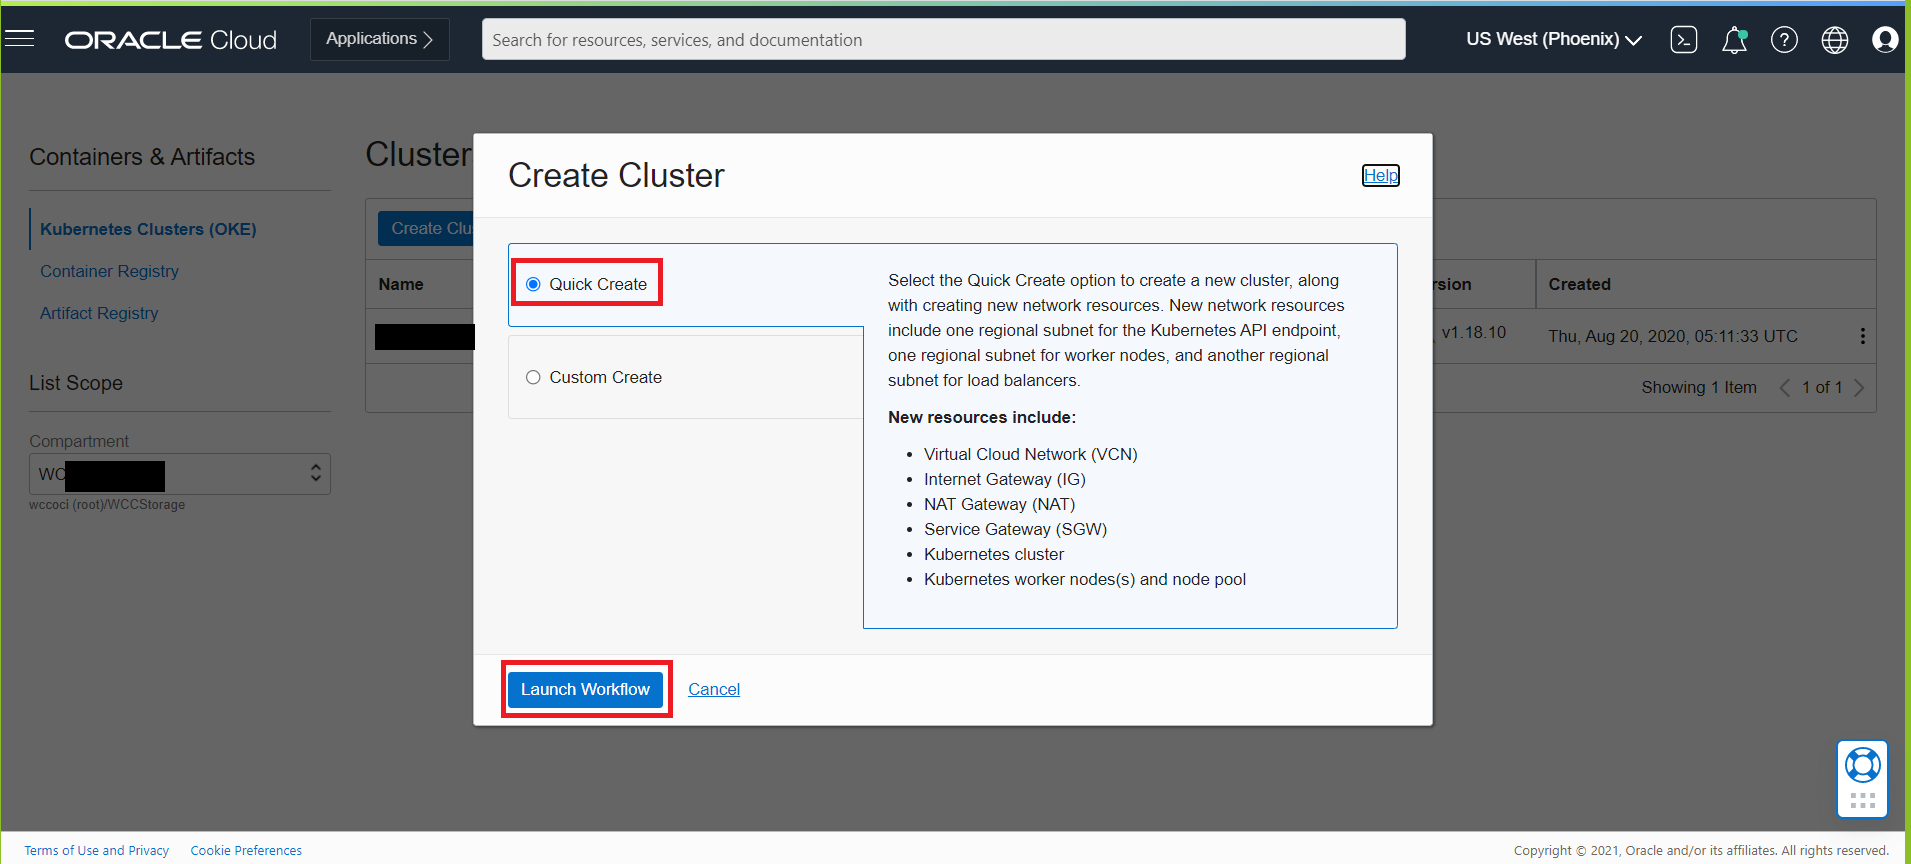Click the Containers & Artifacts heading

click(142, 157)
